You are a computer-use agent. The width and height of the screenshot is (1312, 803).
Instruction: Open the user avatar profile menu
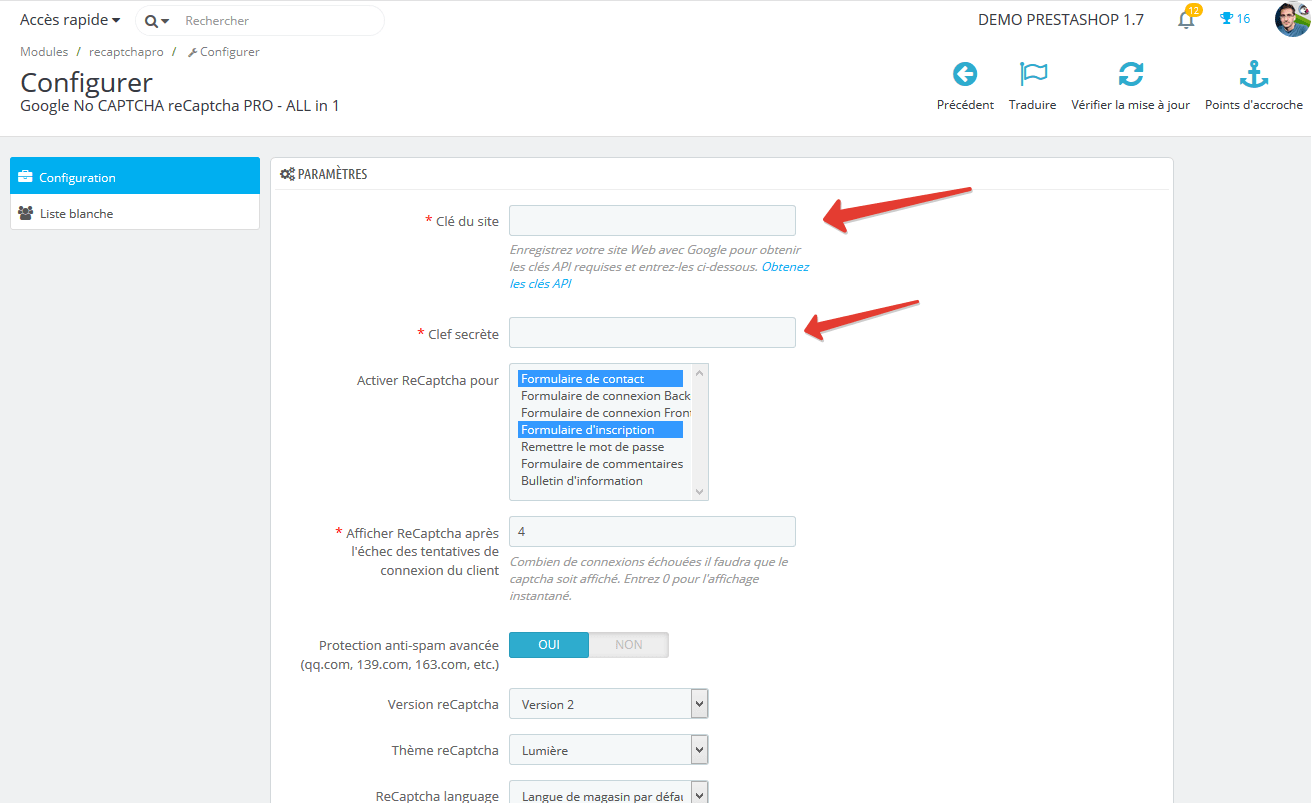point(1292,19)
